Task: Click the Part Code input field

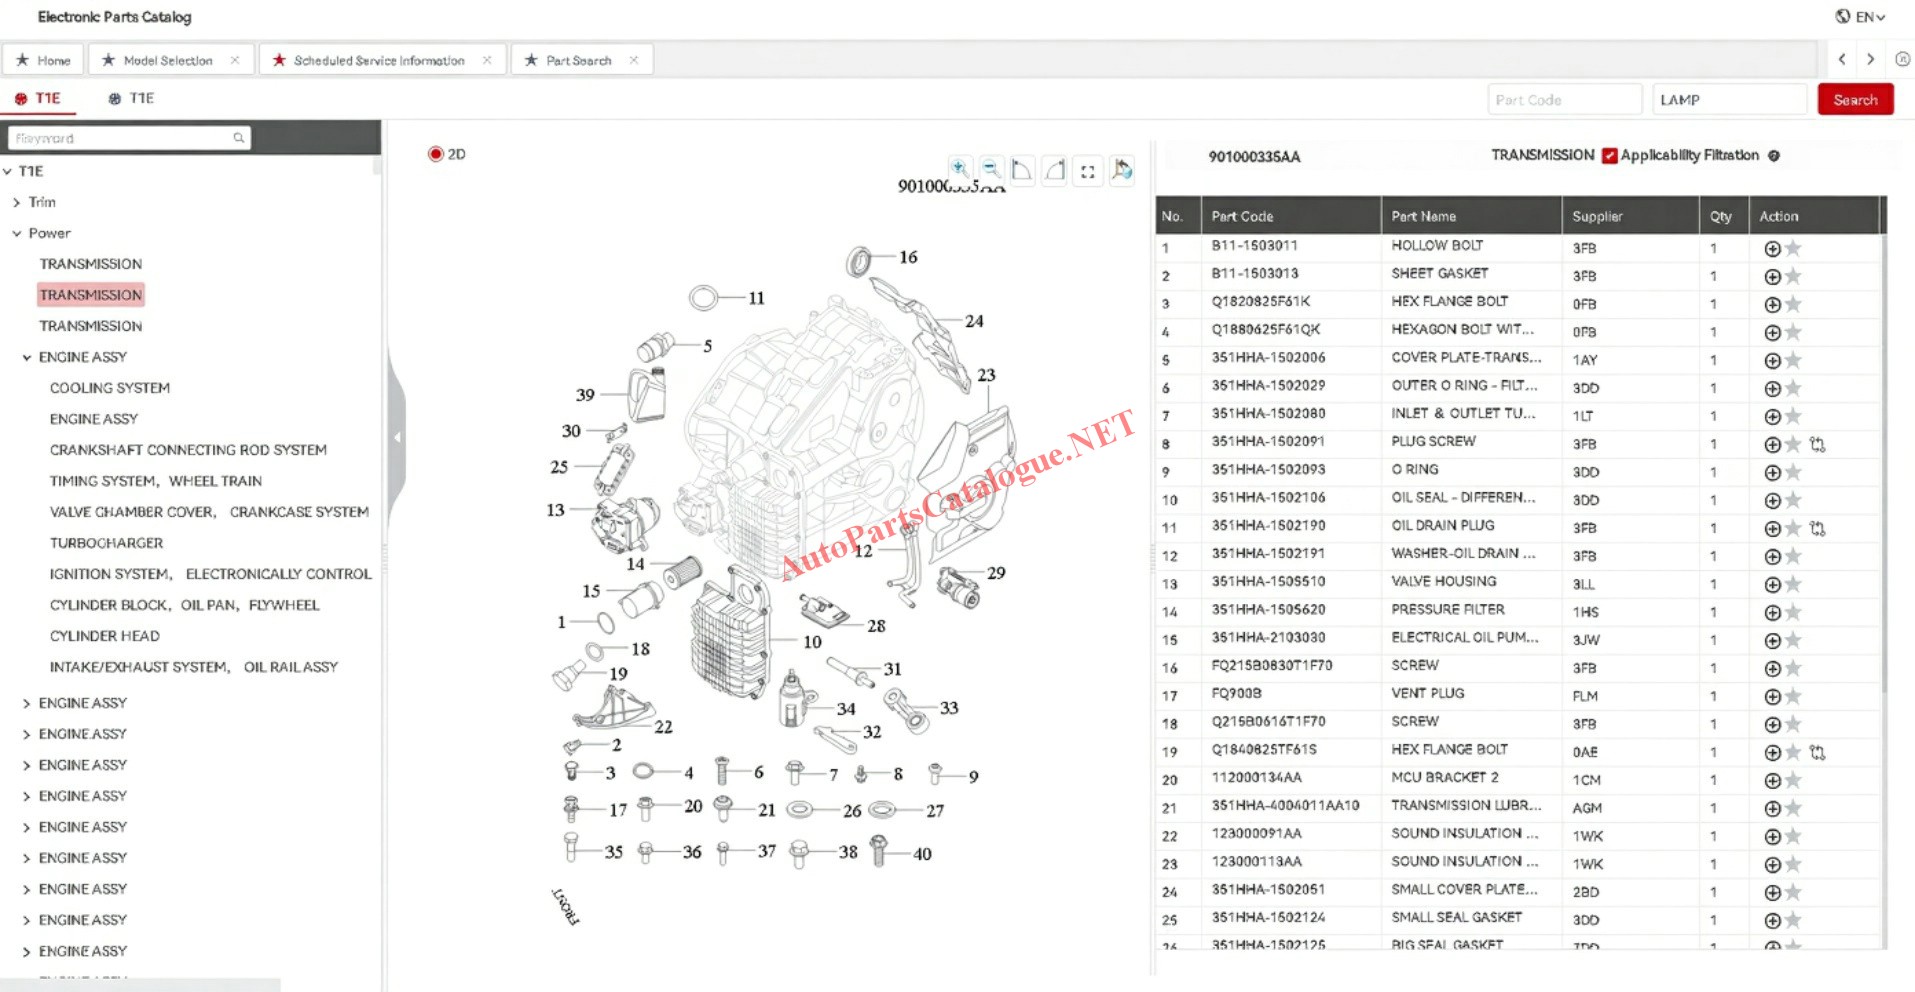Action: (1563, 100)
